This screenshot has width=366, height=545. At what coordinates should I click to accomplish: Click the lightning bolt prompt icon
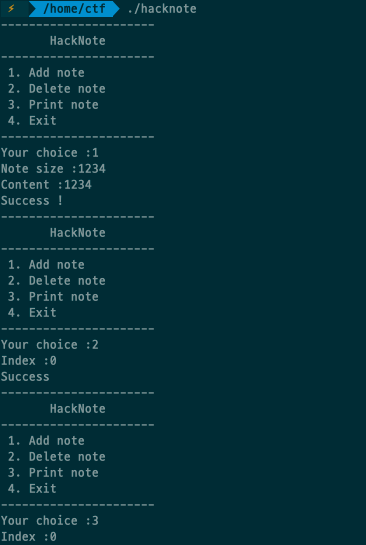[11, 8]
